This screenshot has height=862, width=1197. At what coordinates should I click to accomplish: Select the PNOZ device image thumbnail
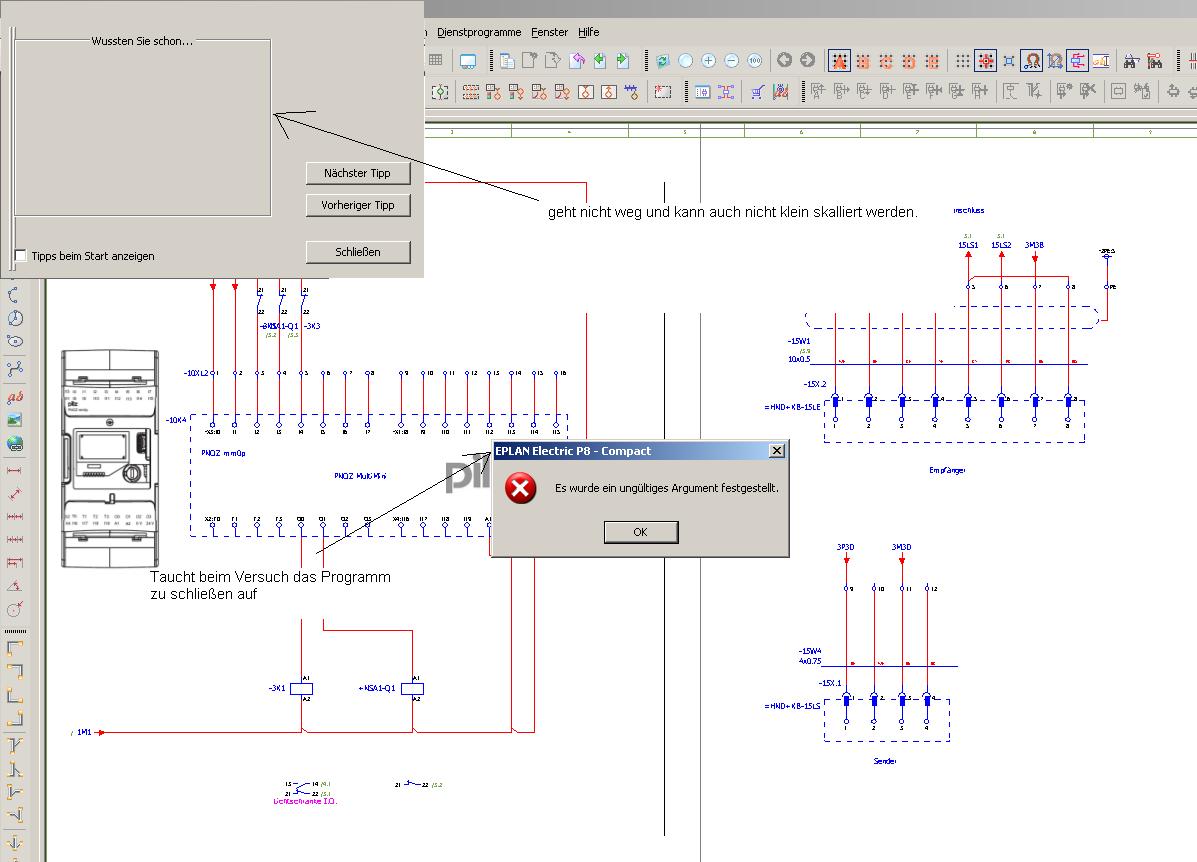[x=110, y=458]
